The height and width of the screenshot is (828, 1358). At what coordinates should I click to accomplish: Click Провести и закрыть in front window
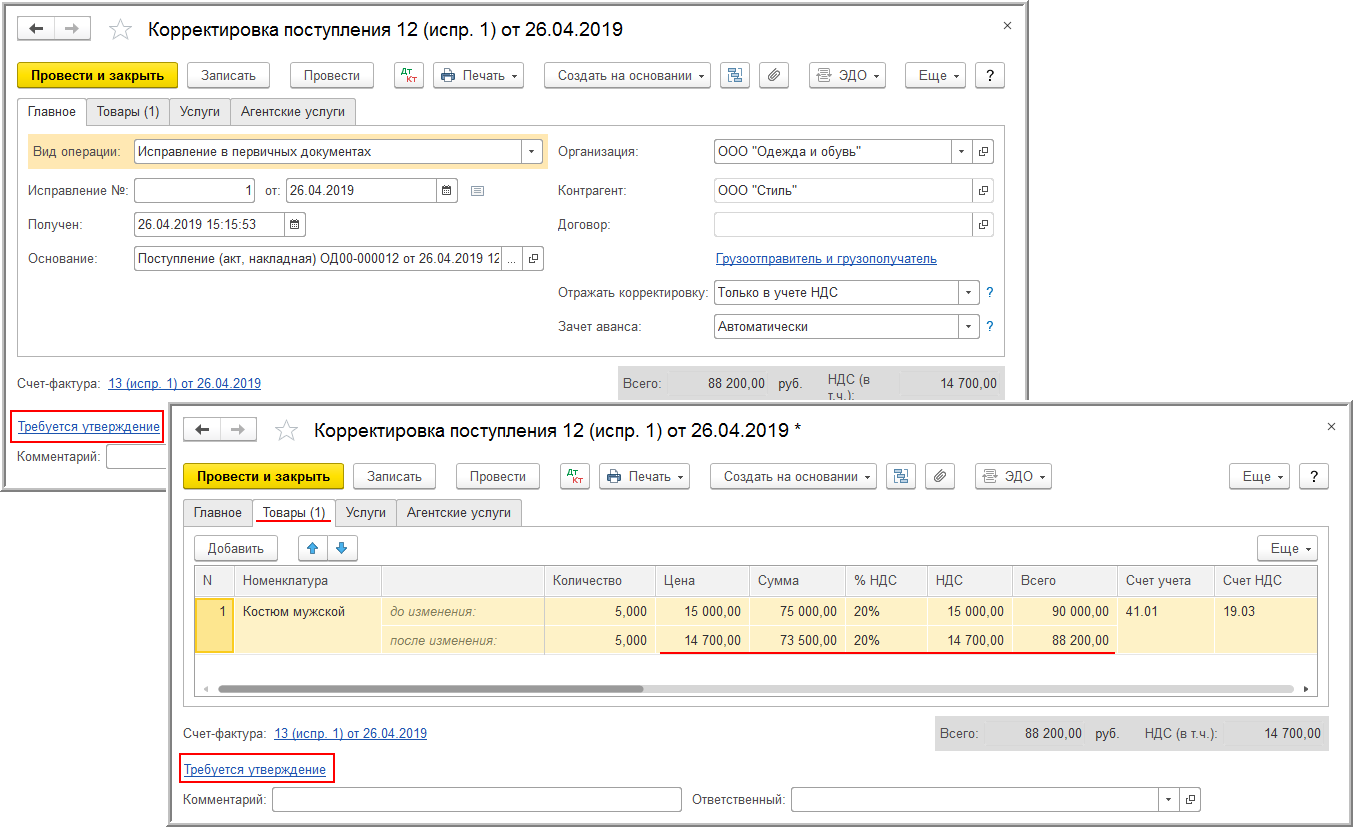pyautogui.click(x=263, y=476)
